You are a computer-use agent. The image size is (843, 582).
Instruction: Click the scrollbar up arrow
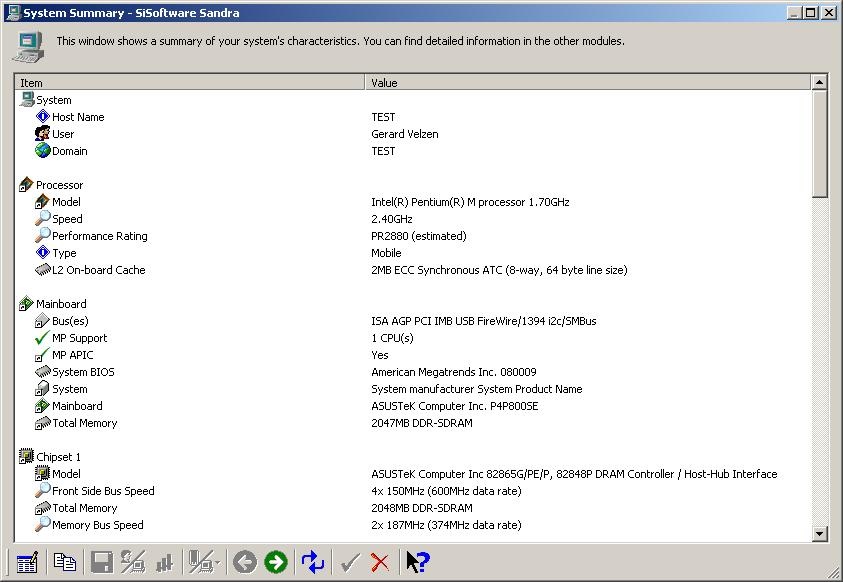coord(819,82)
